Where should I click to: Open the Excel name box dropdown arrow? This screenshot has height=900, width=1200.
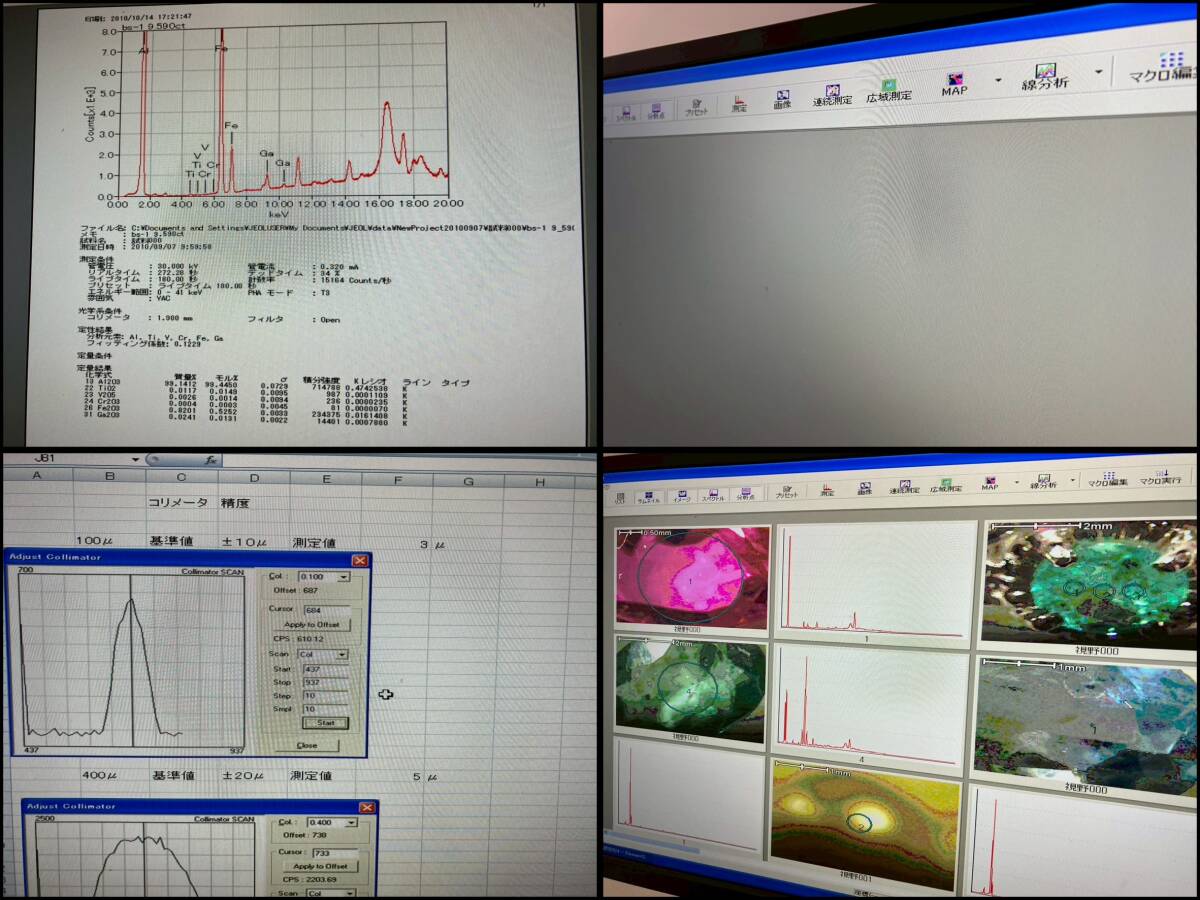134,459
